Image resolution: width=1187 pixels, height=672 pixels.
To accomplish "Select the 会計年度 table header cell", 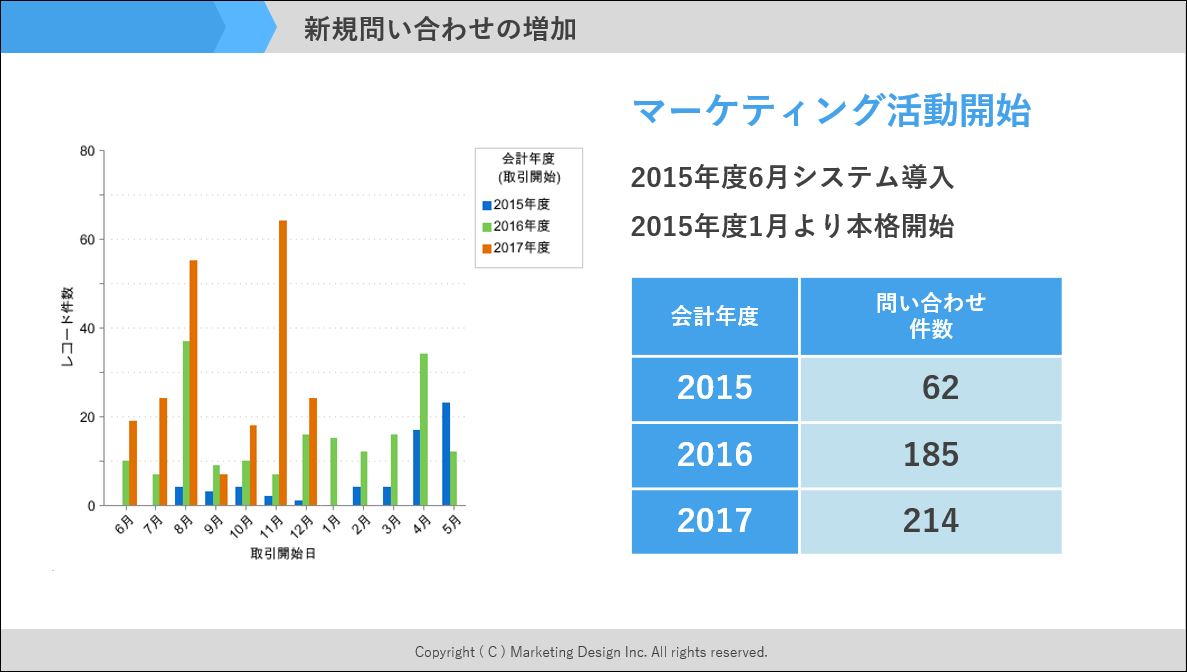I will (x=715, y=317).
